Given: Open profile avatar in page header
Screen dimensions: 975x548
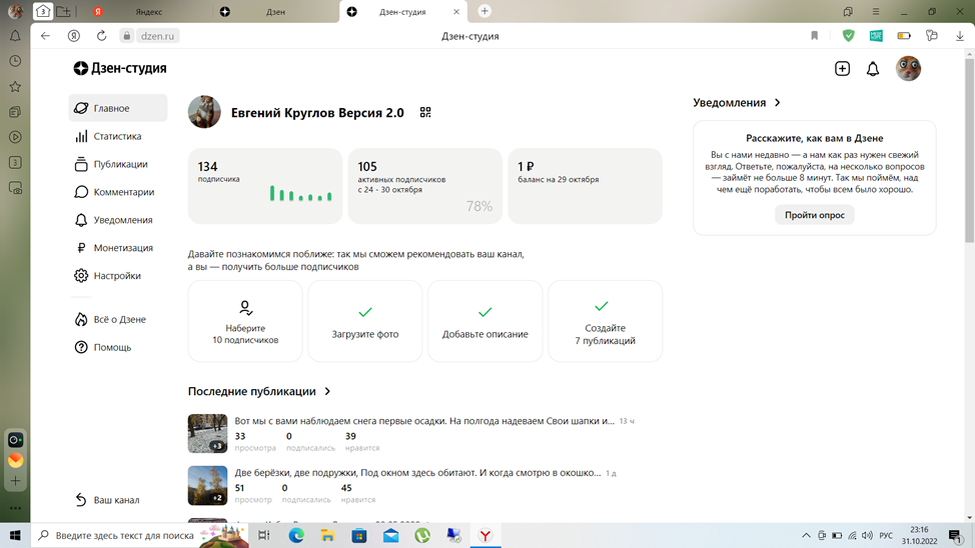Looking at the screenshot, I should 908,68.
